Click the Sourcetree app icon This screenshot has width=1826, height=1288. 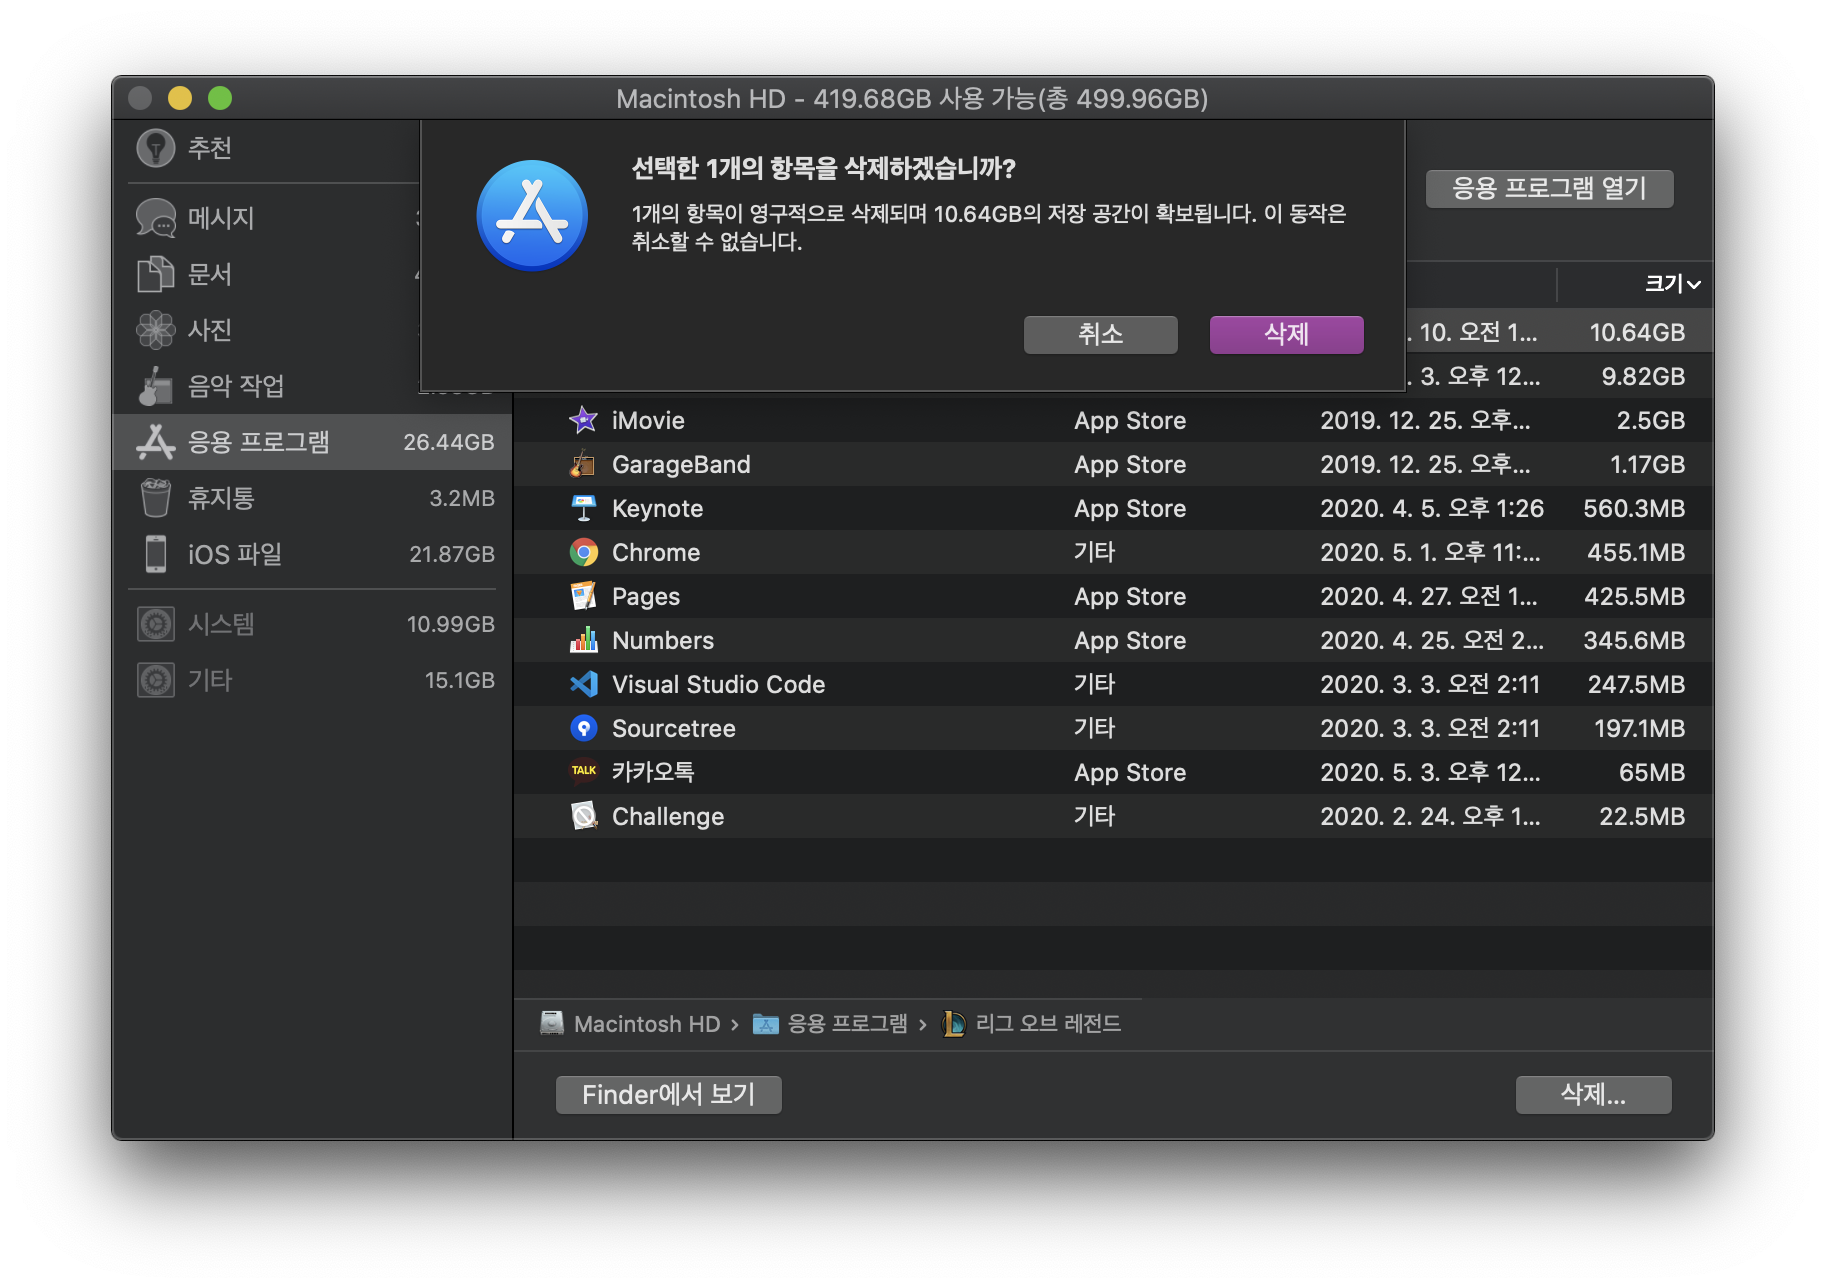click(583, 728)
